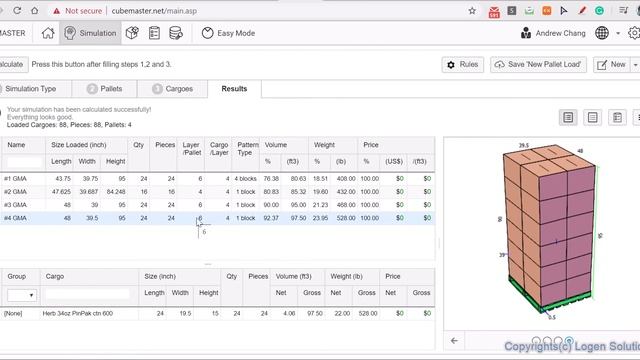The image size is (640, 360).
Task: Open the green tray extension icon
Action: pyautogui.click(x=529, y=11)
